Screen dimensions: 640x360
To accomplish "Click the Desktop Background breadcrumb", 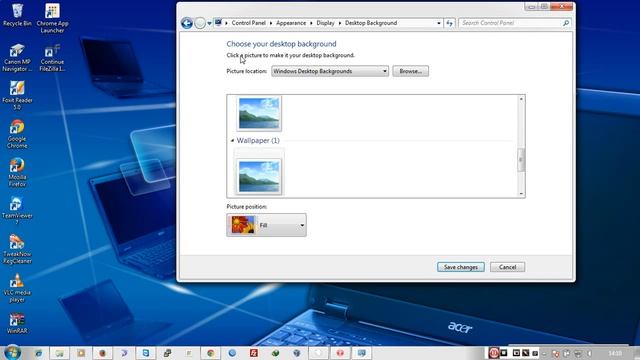I will pos(371,23).
